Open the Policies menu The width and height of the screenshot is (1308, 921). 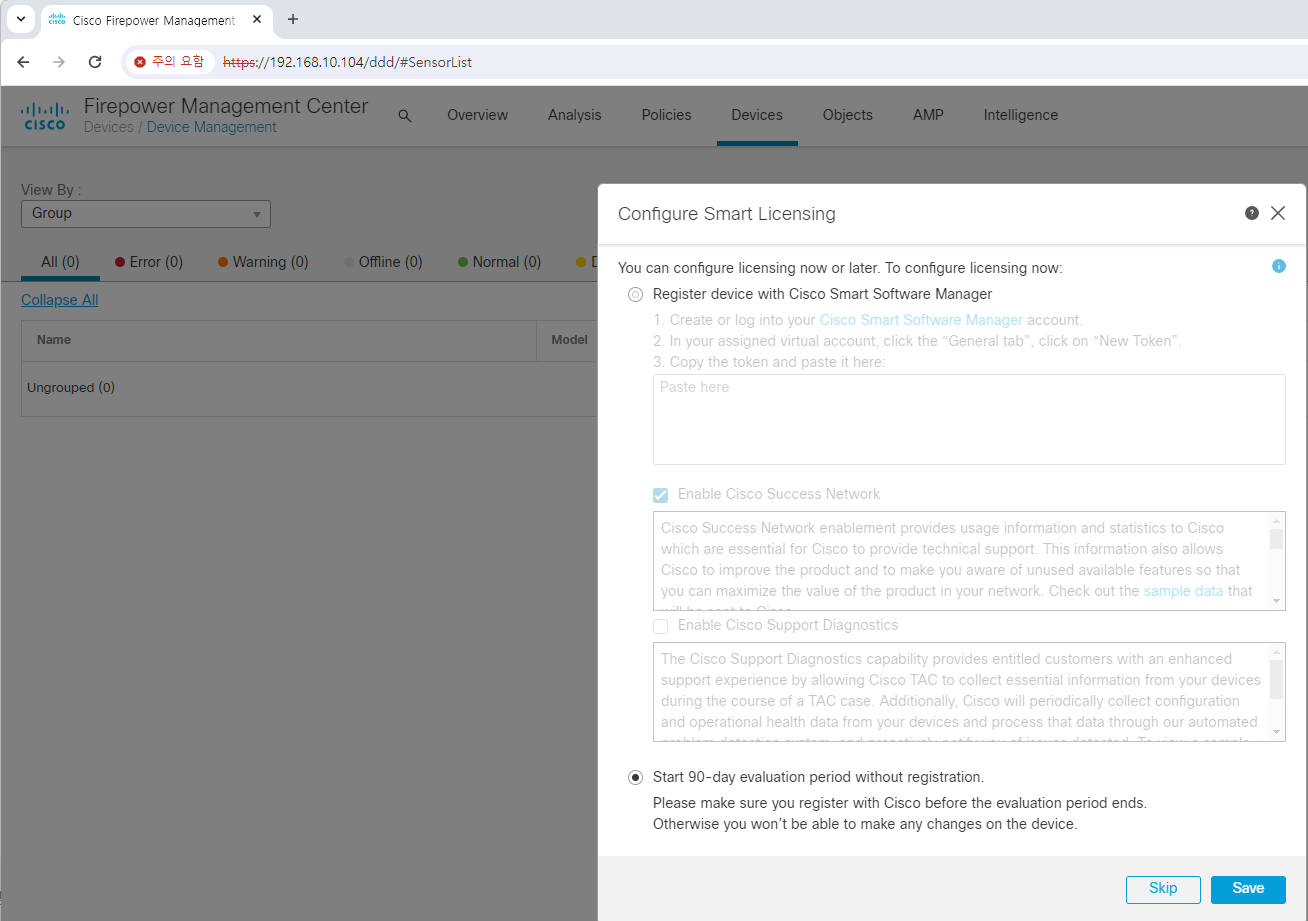[667, 115]
